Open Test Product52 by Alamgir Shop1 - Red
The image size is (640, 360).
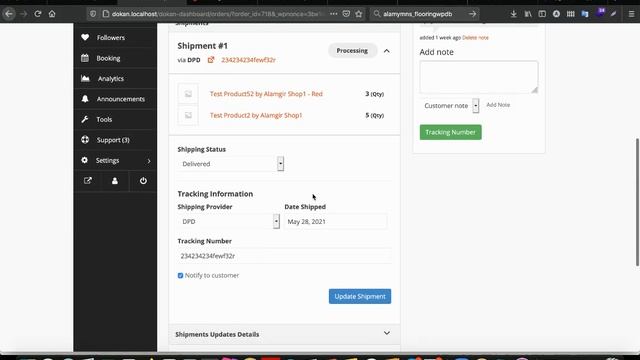pos(266,94)
